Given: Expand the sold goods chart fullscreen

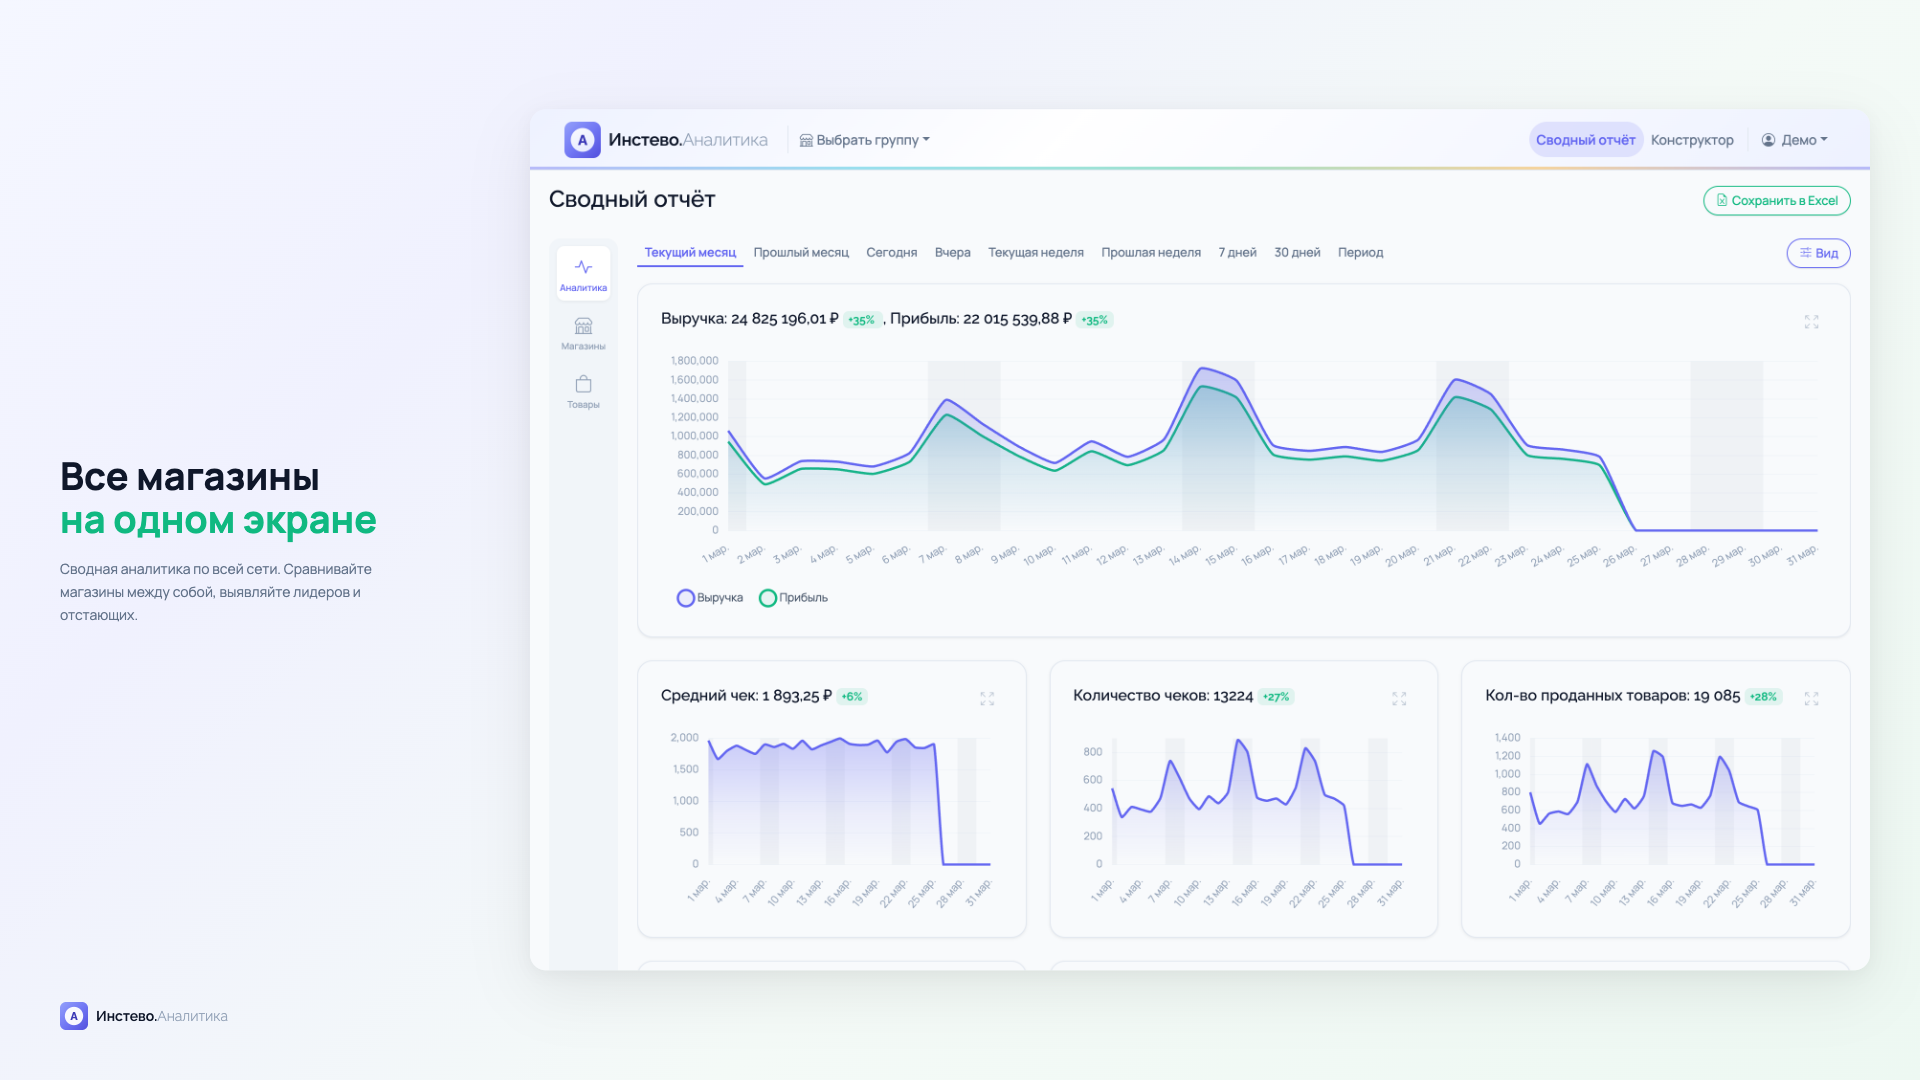Looking at the screenshot, I should tap(1811, 698).
